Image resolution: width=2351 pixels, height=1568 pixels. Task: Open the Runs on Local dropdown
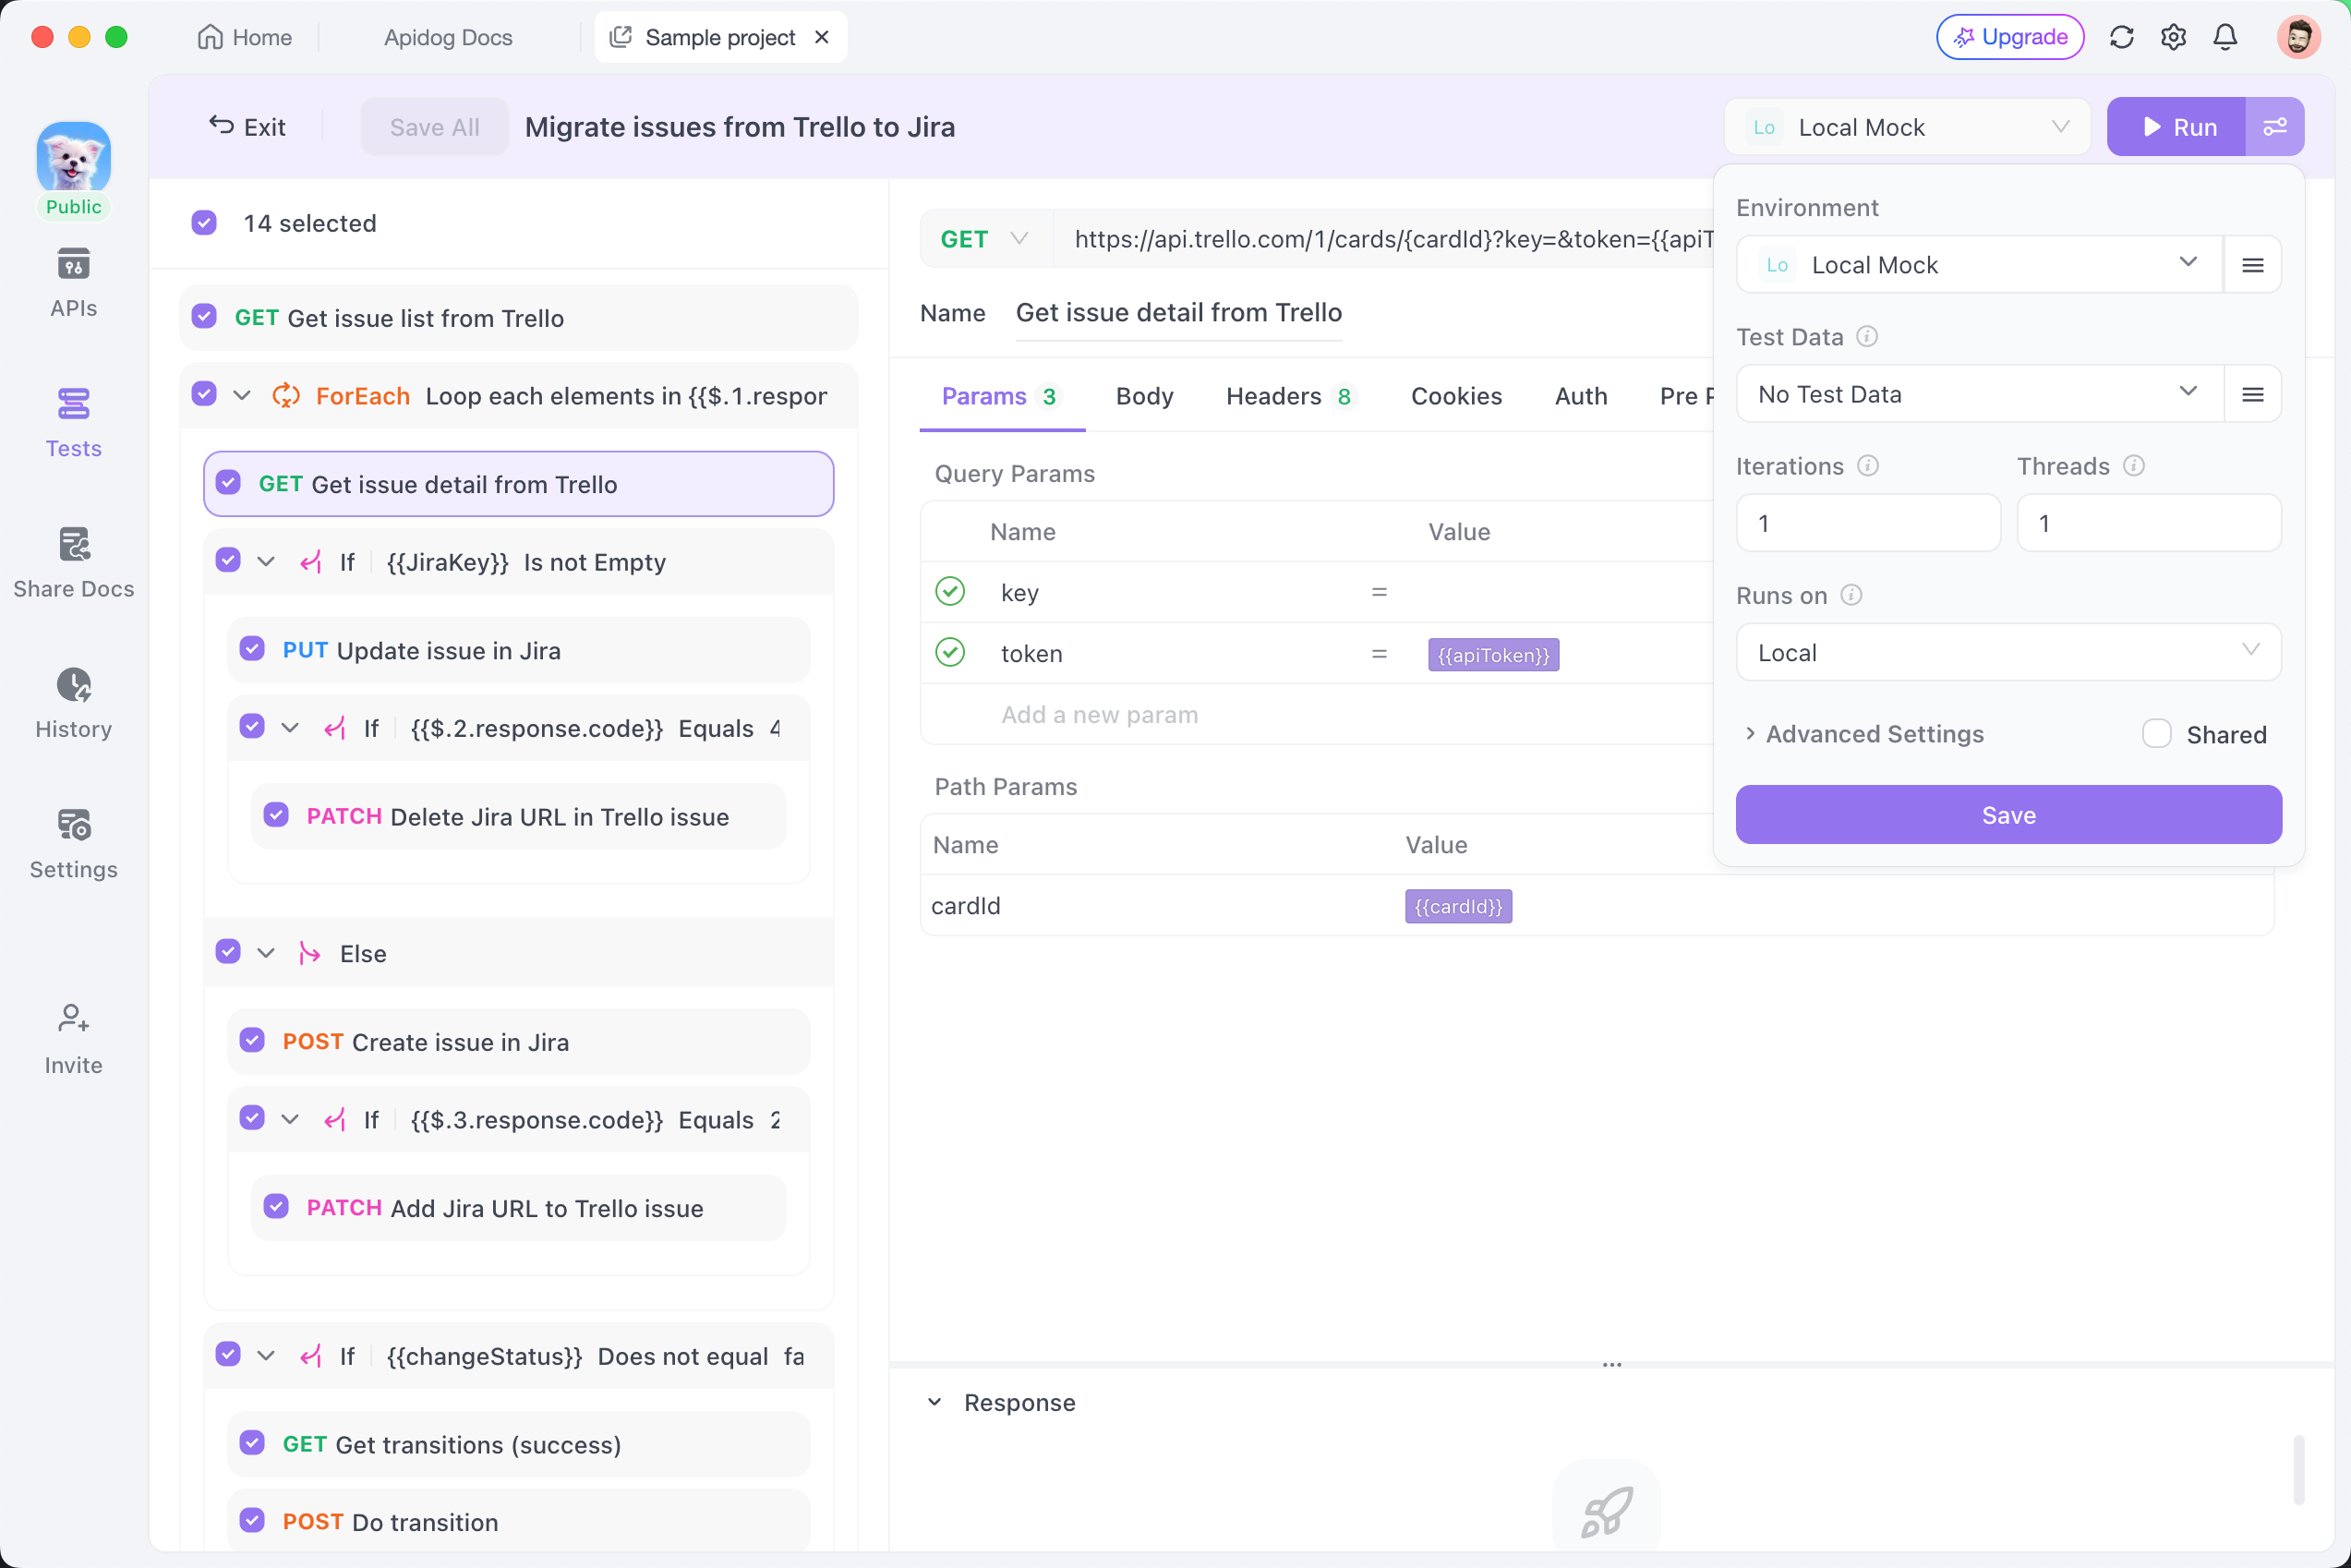point(2008,653)
